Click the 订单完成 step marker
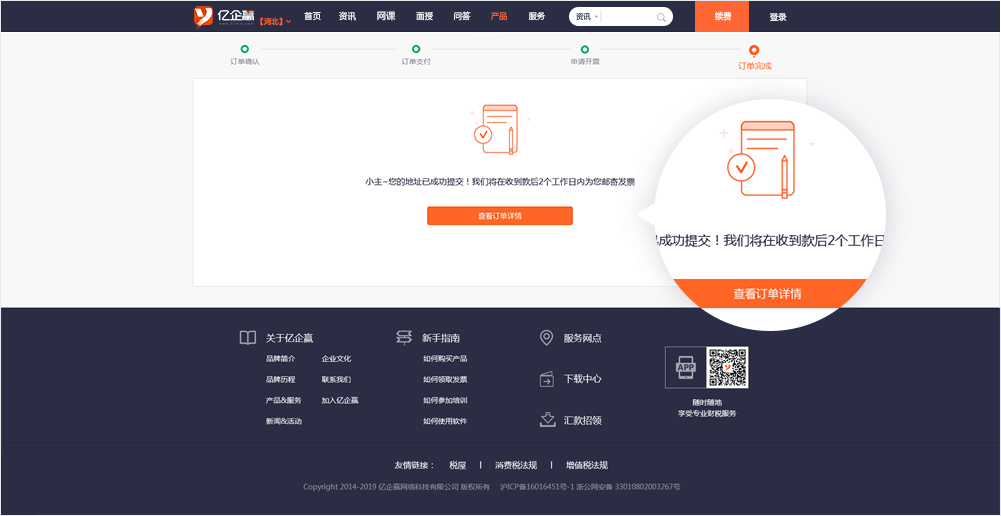The image size is (1001, 516). pos(754,50)
